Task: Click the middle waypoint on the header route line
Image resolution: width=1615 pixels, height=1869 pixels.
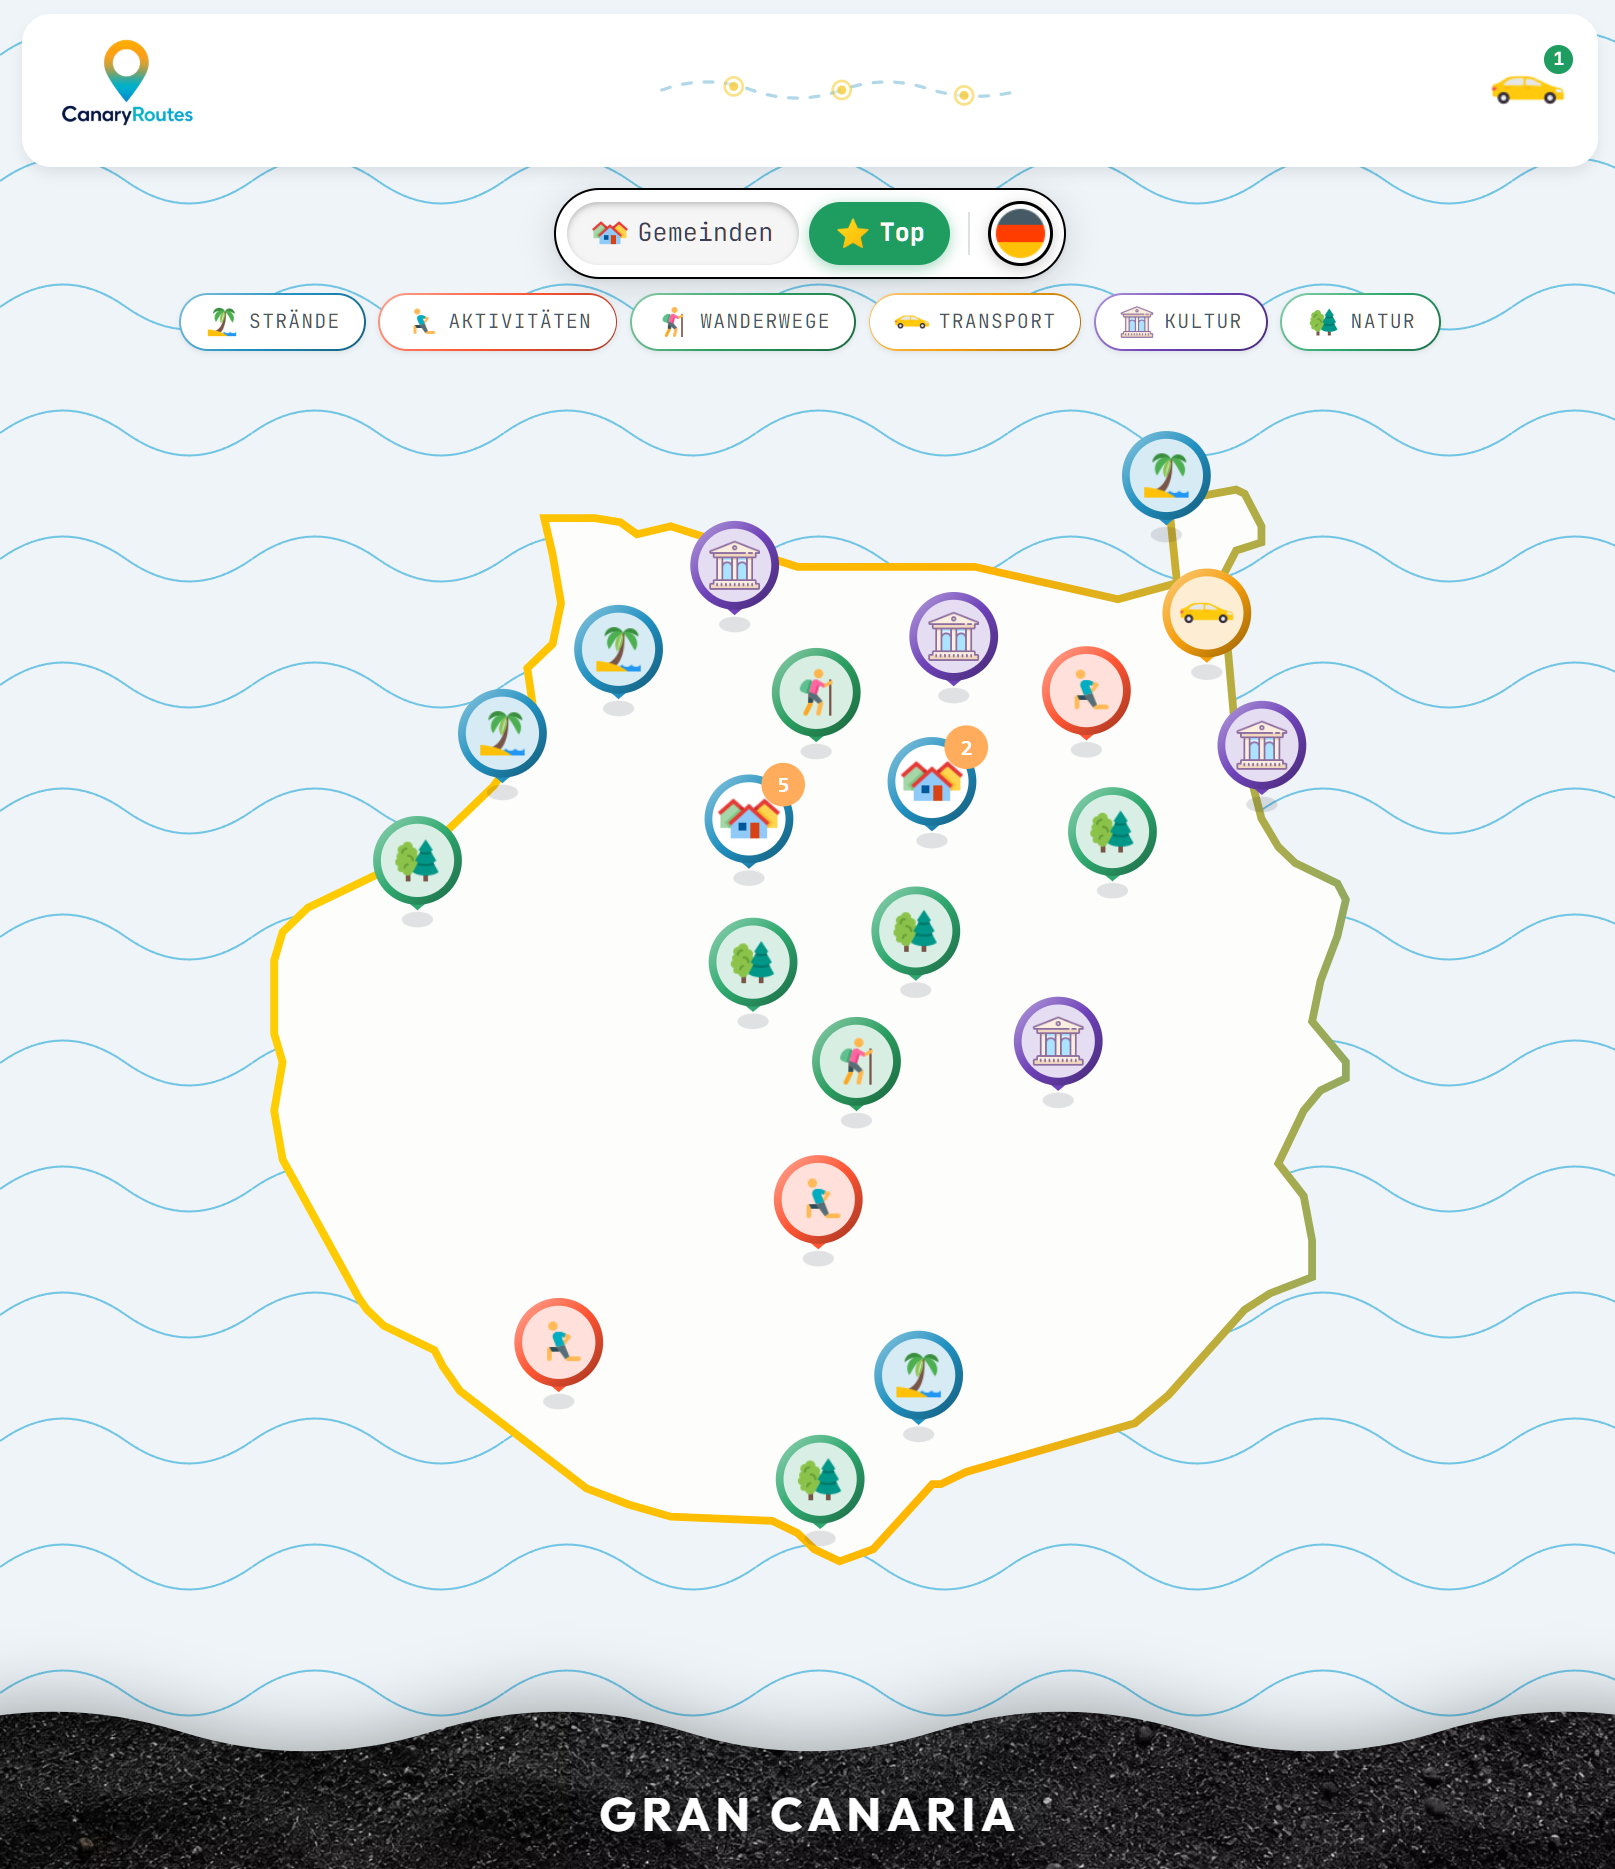Action: [x=842, y=90]
